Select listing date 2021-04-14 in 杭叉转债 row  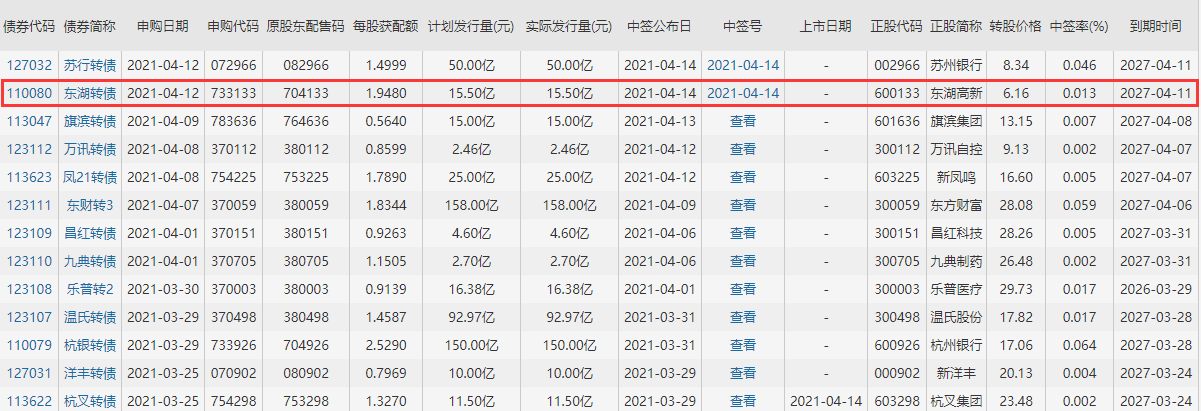click(x=826, y=401)
